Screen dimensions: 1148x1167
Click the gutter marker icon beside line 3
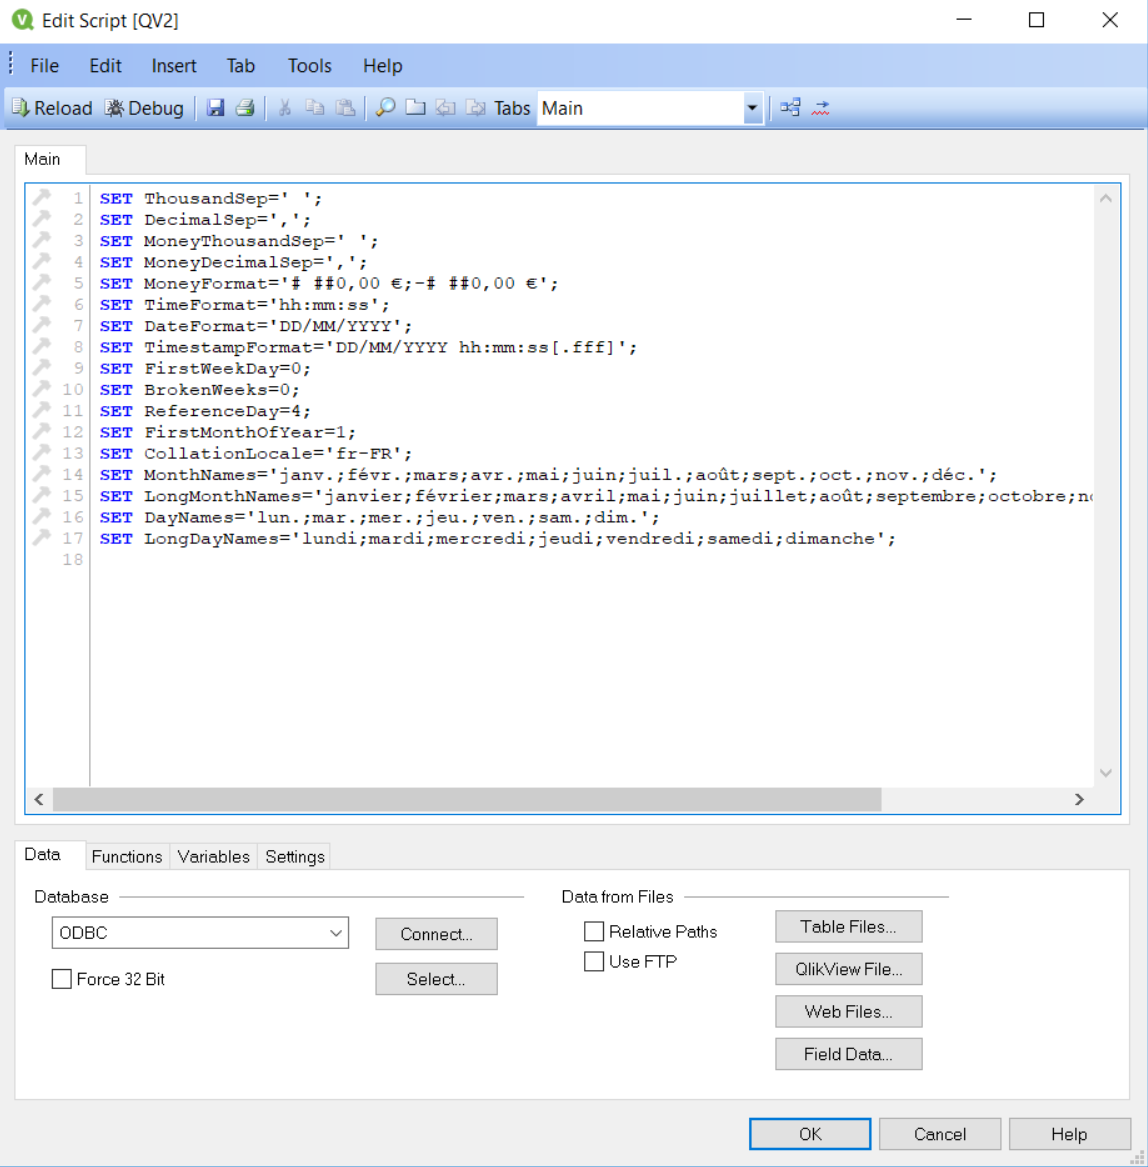pyautogui.click(x=42, y=240)
